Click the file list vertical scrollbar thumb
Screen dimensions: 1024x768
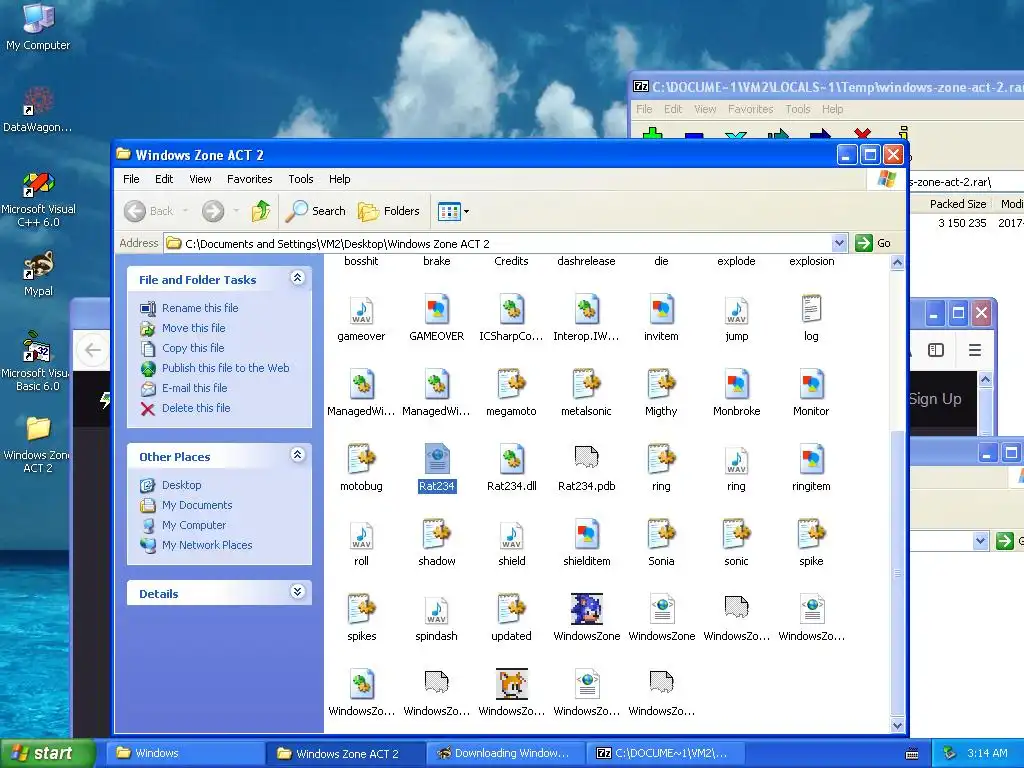coord(897,573)
